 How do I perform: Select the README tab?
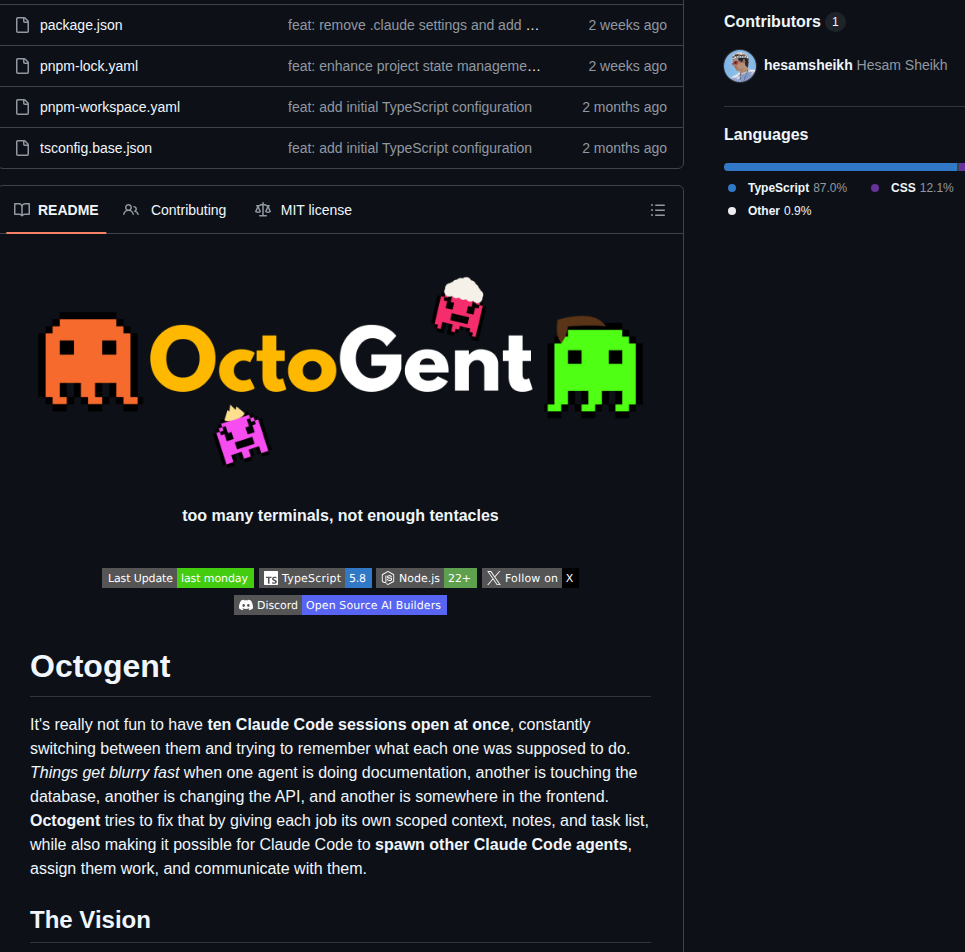click(56, 210)
